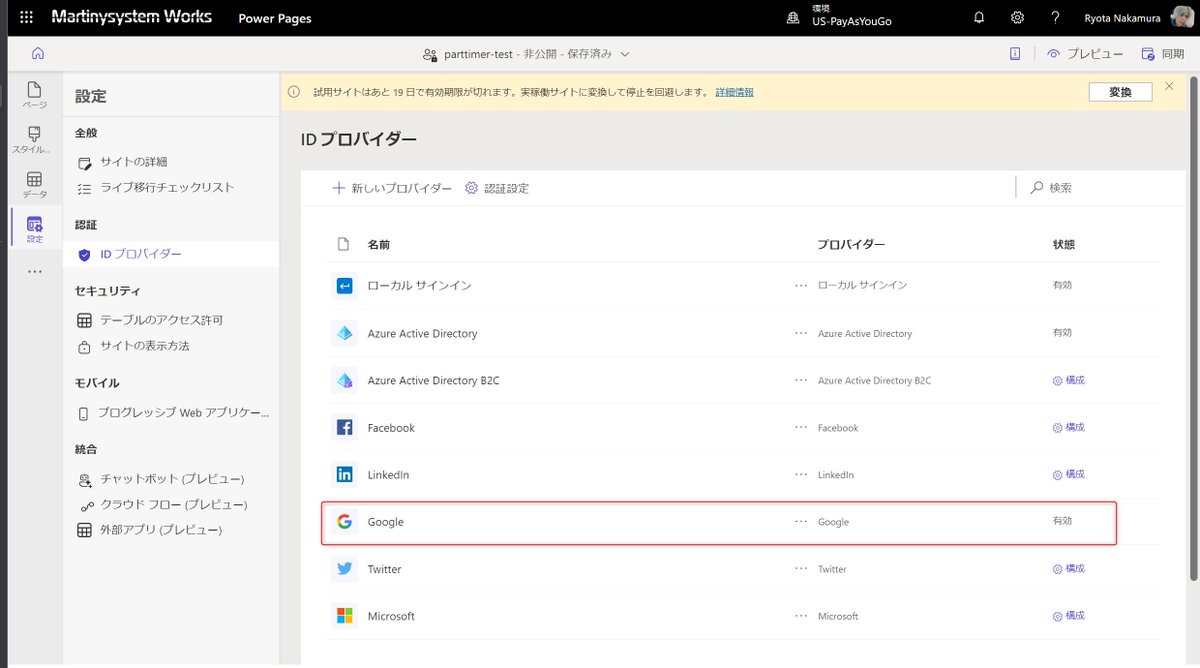Click the プレビュー button
Viewport: 1200px width, 668px height.
click(x=1085, y=54)
